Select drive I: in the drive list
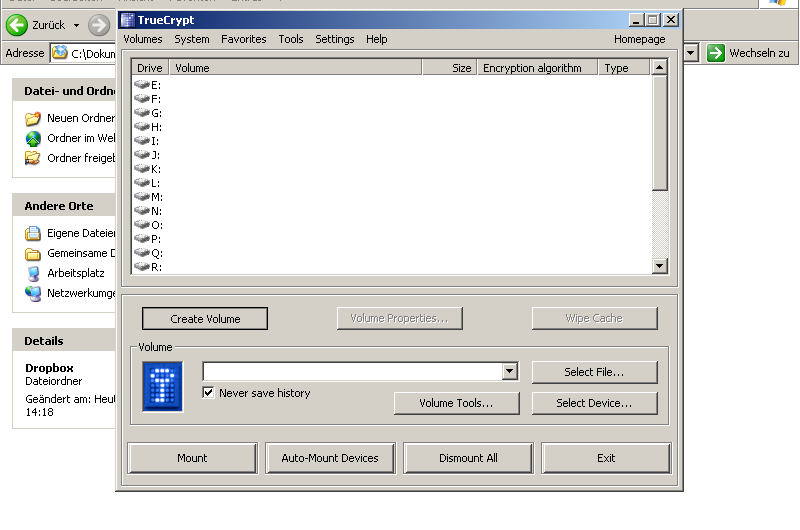This screenshot has height=530, width=800. pyautogui.click(x=148, y=141)
